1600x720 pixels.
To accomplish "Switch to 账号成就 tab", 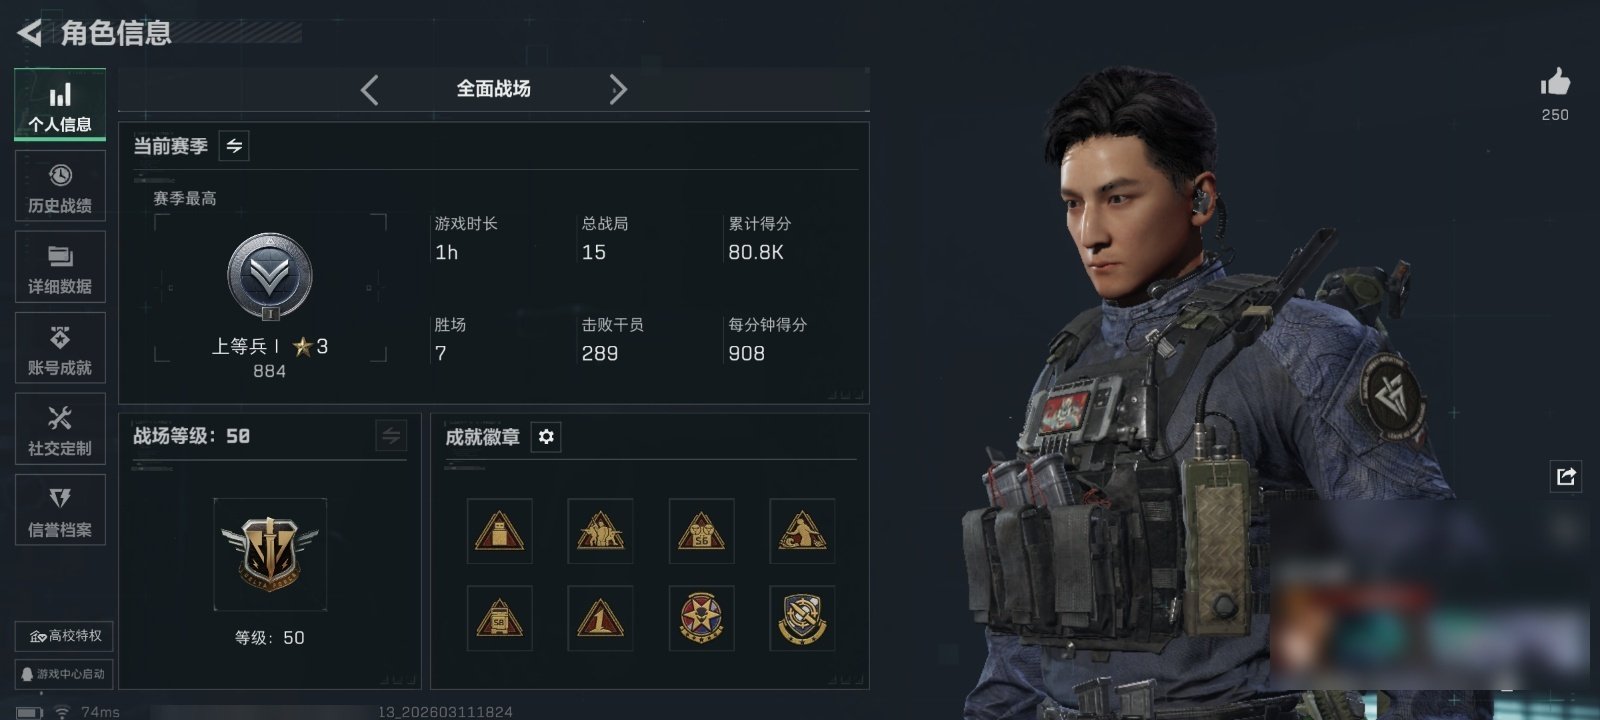I will (x=60, y=348).
